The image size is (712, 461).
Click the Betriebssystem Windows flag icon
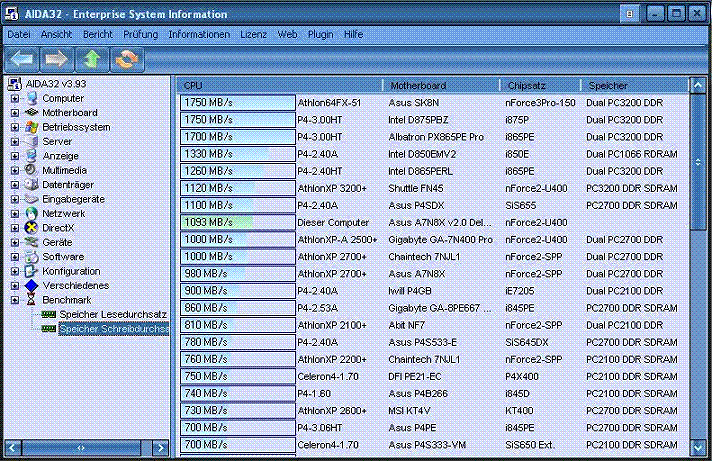coord(31,127)
